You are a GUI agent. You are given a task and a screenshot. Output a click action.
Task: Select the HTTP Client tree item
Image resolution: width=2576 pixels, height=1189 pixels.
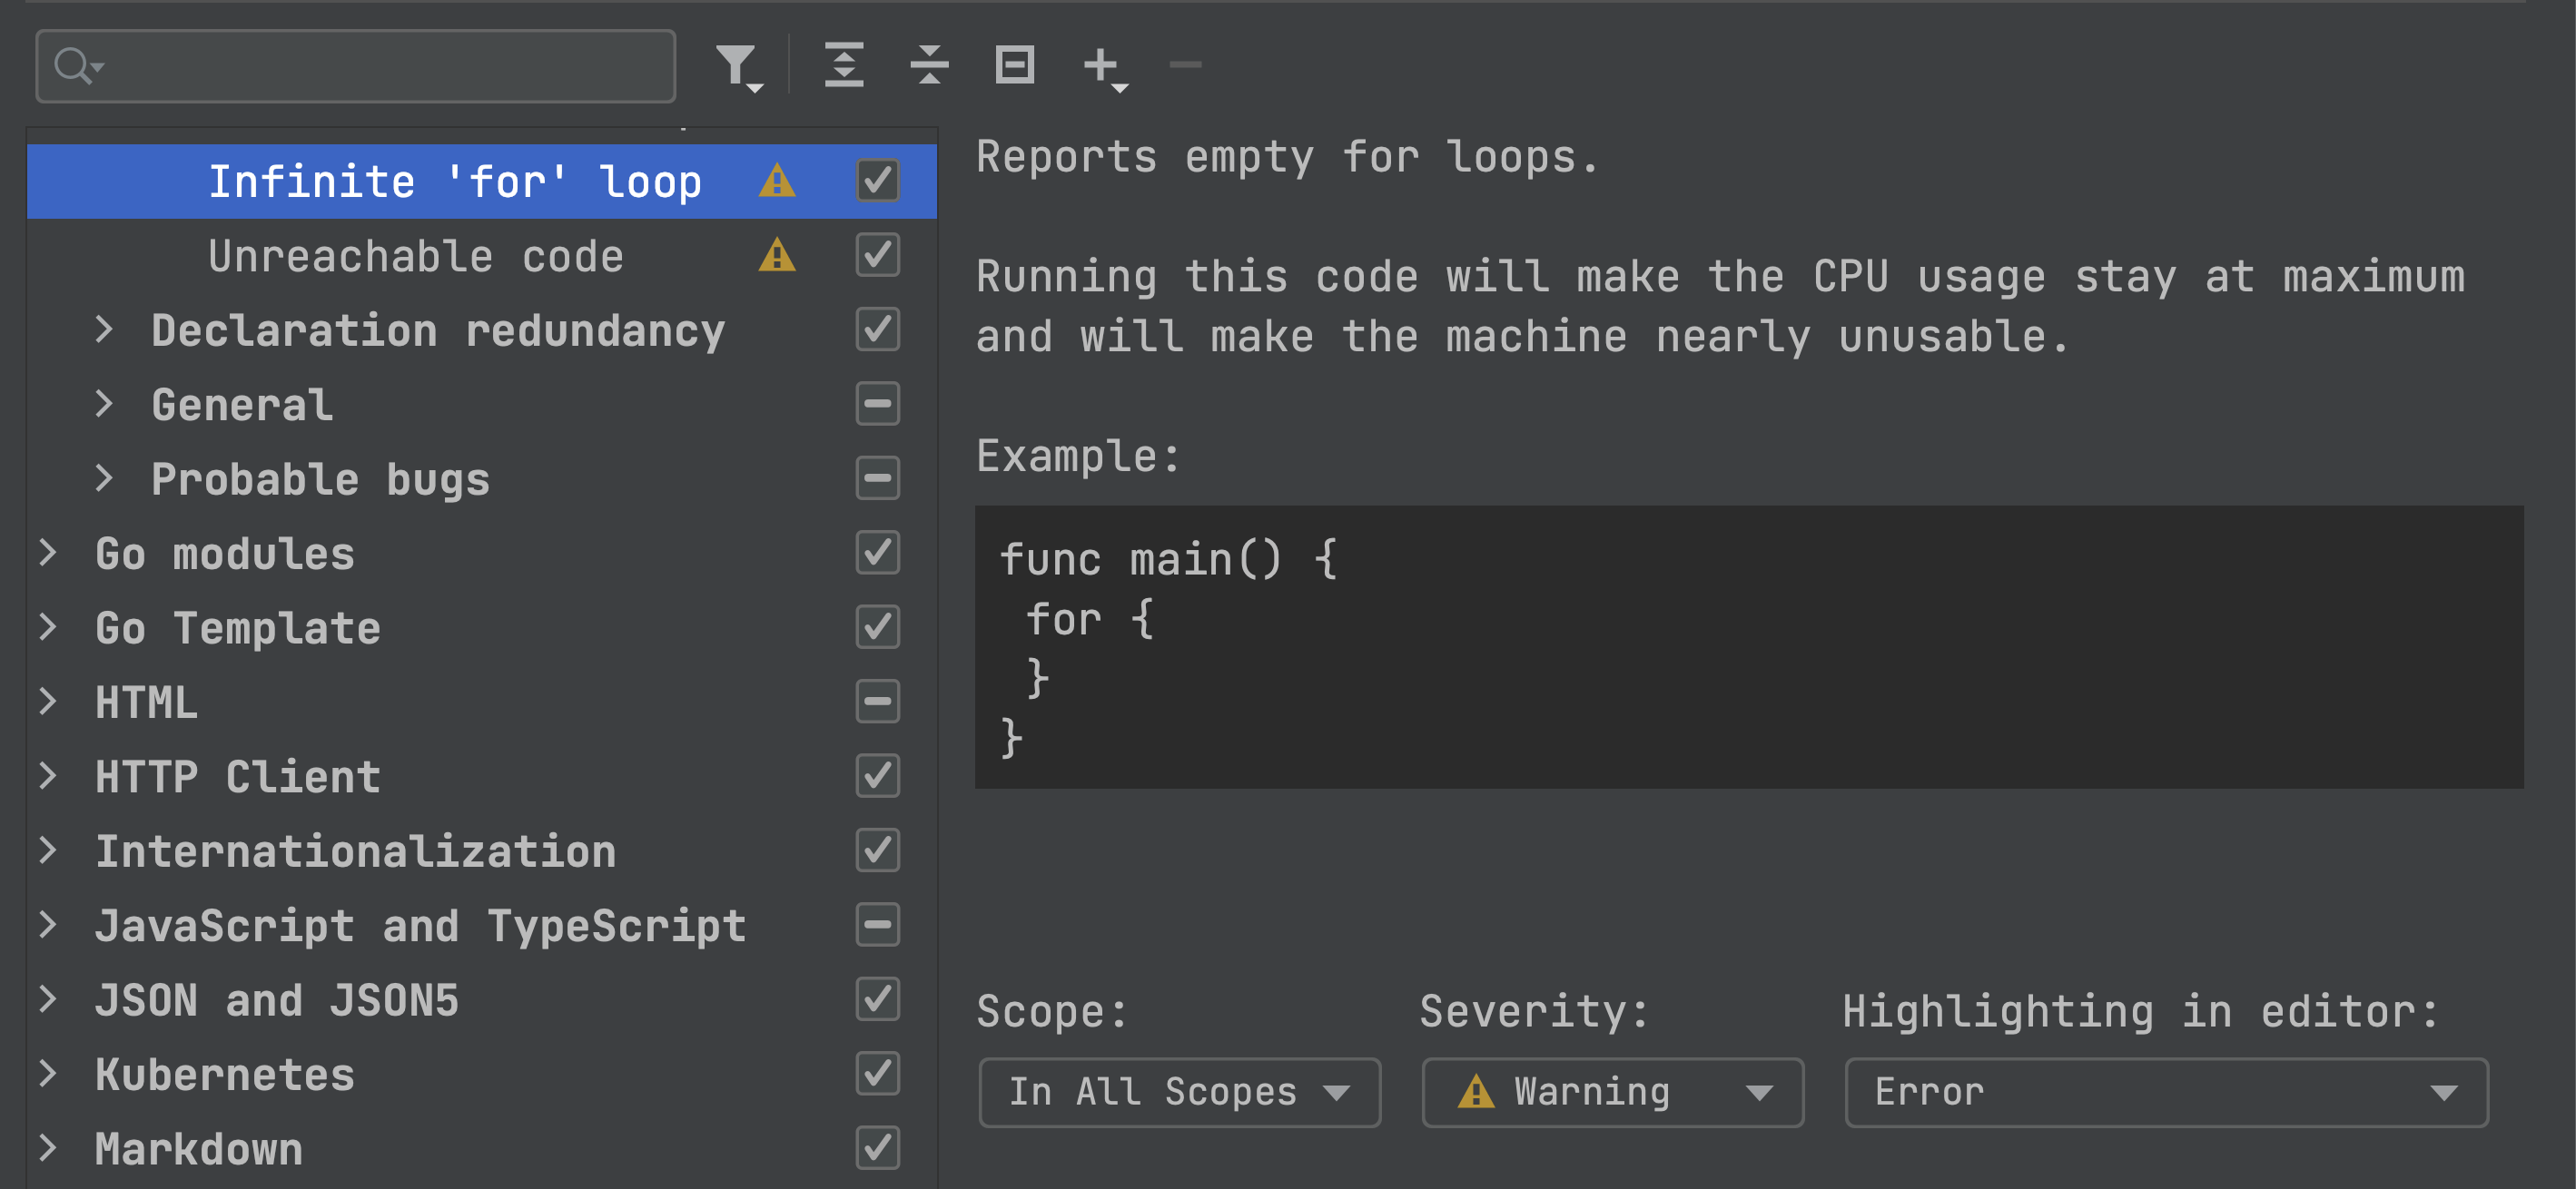[x=238, y=777]
